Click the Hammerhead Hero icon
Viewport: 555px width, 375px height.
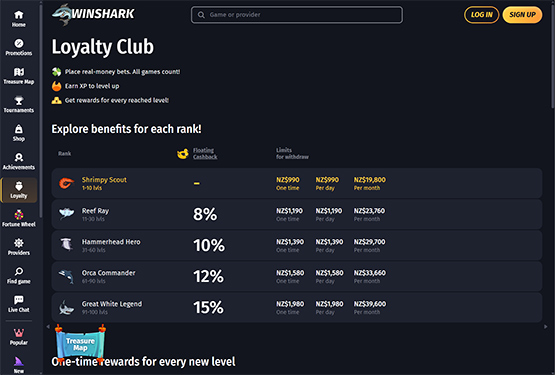point(67,245)
